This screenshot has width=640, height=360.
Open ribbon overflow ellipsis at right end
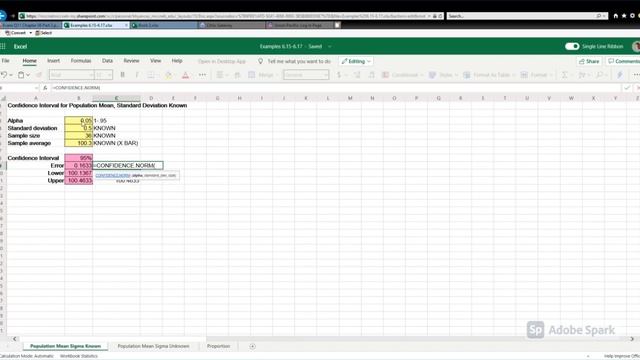tap(636, 75)
